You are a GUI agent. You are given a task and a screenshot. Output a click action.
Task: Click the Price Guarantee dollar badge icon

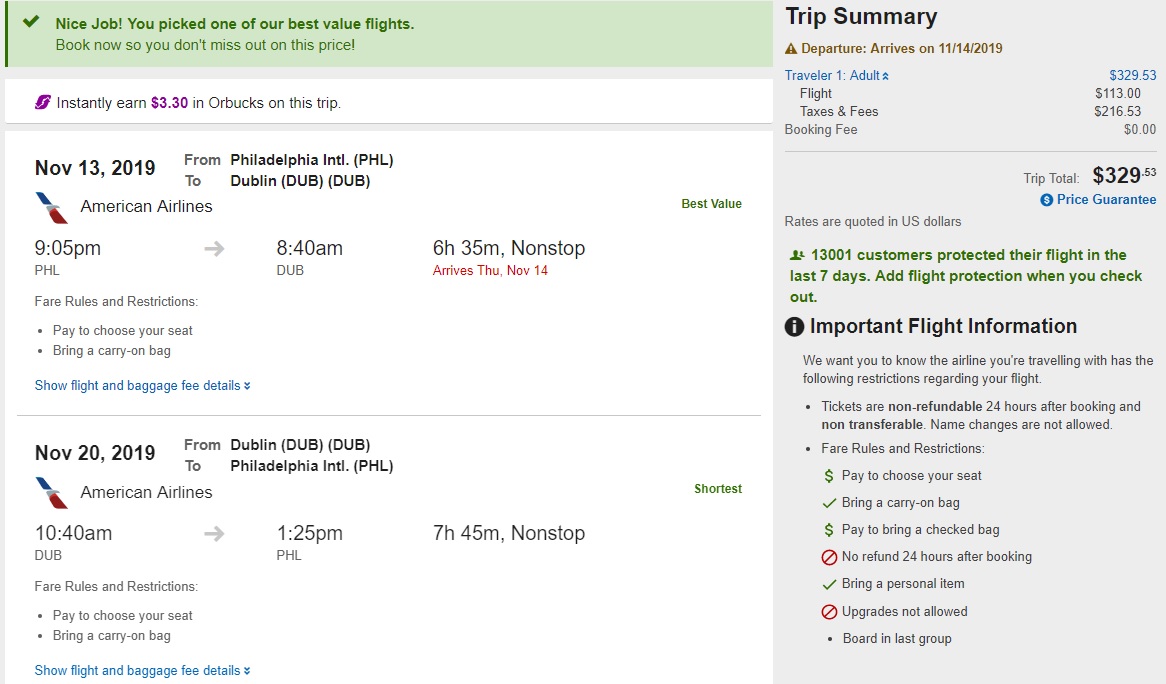point(1046,200)
